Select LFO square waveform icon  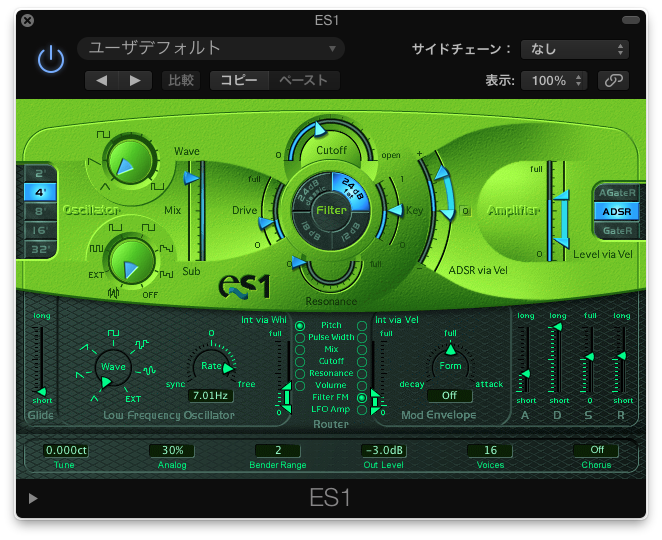pyautogui.click(x=113, y=333)
